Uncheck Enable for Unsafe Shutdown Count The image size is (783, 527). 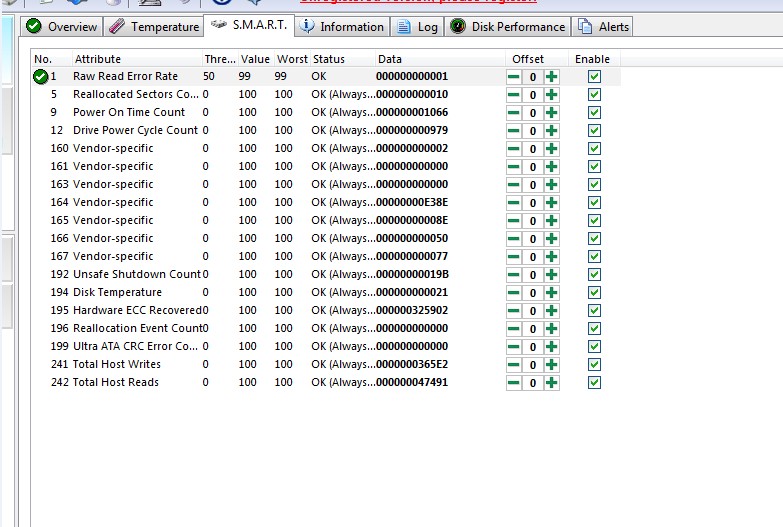(x=594, y=274)
